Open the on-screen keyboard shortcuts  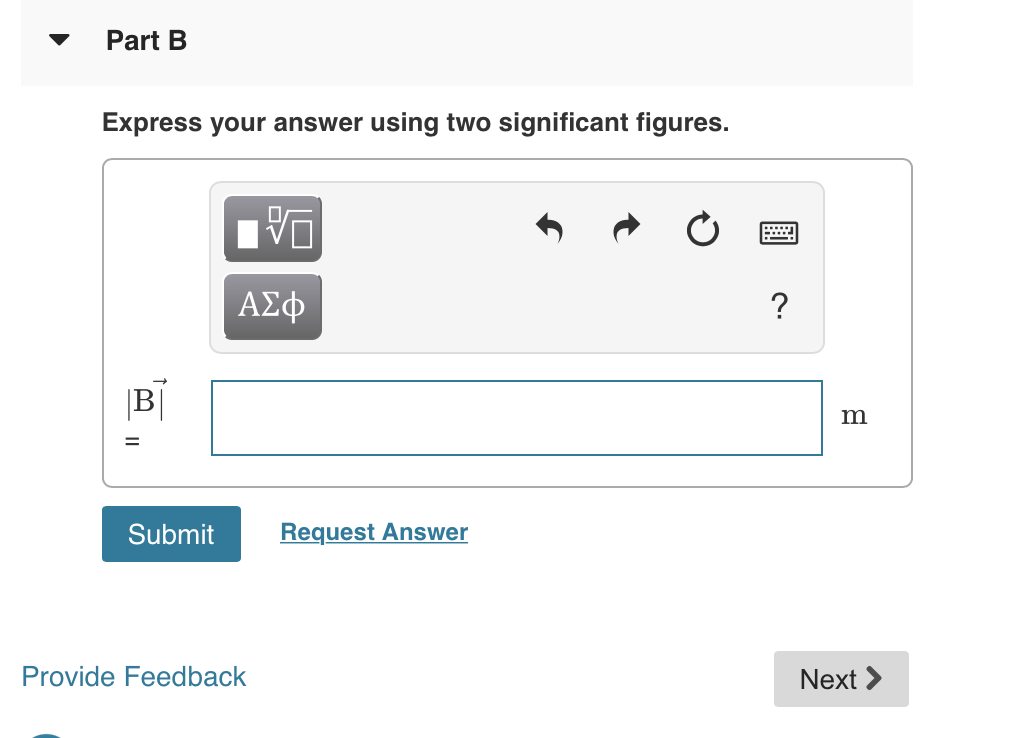[778, 233]
